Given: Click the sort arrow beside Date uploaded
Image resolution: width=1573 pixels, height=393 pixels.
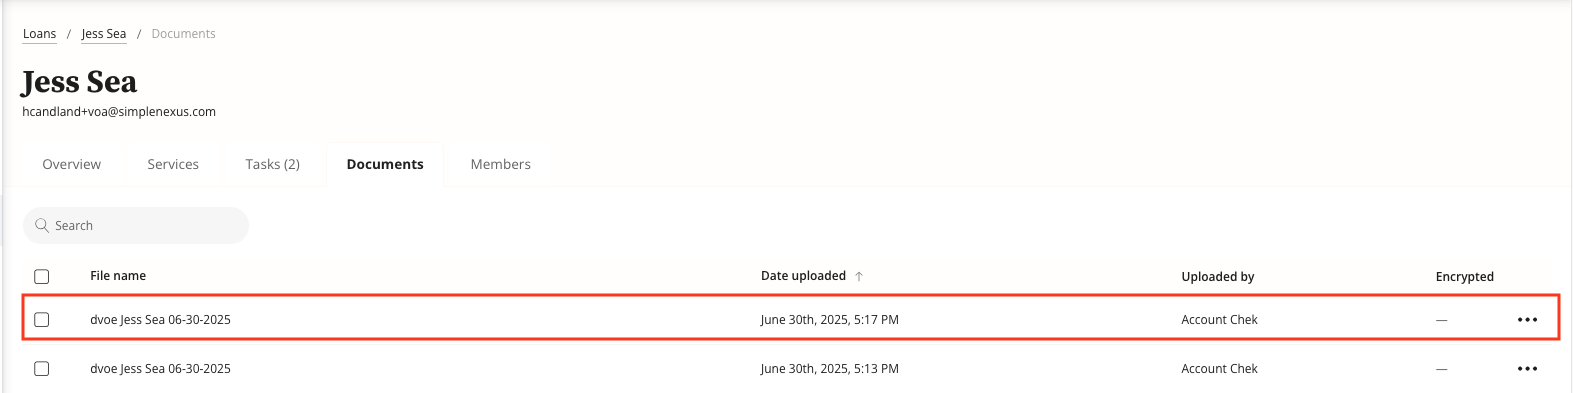Looking at the screenshot, I should 859,277.
